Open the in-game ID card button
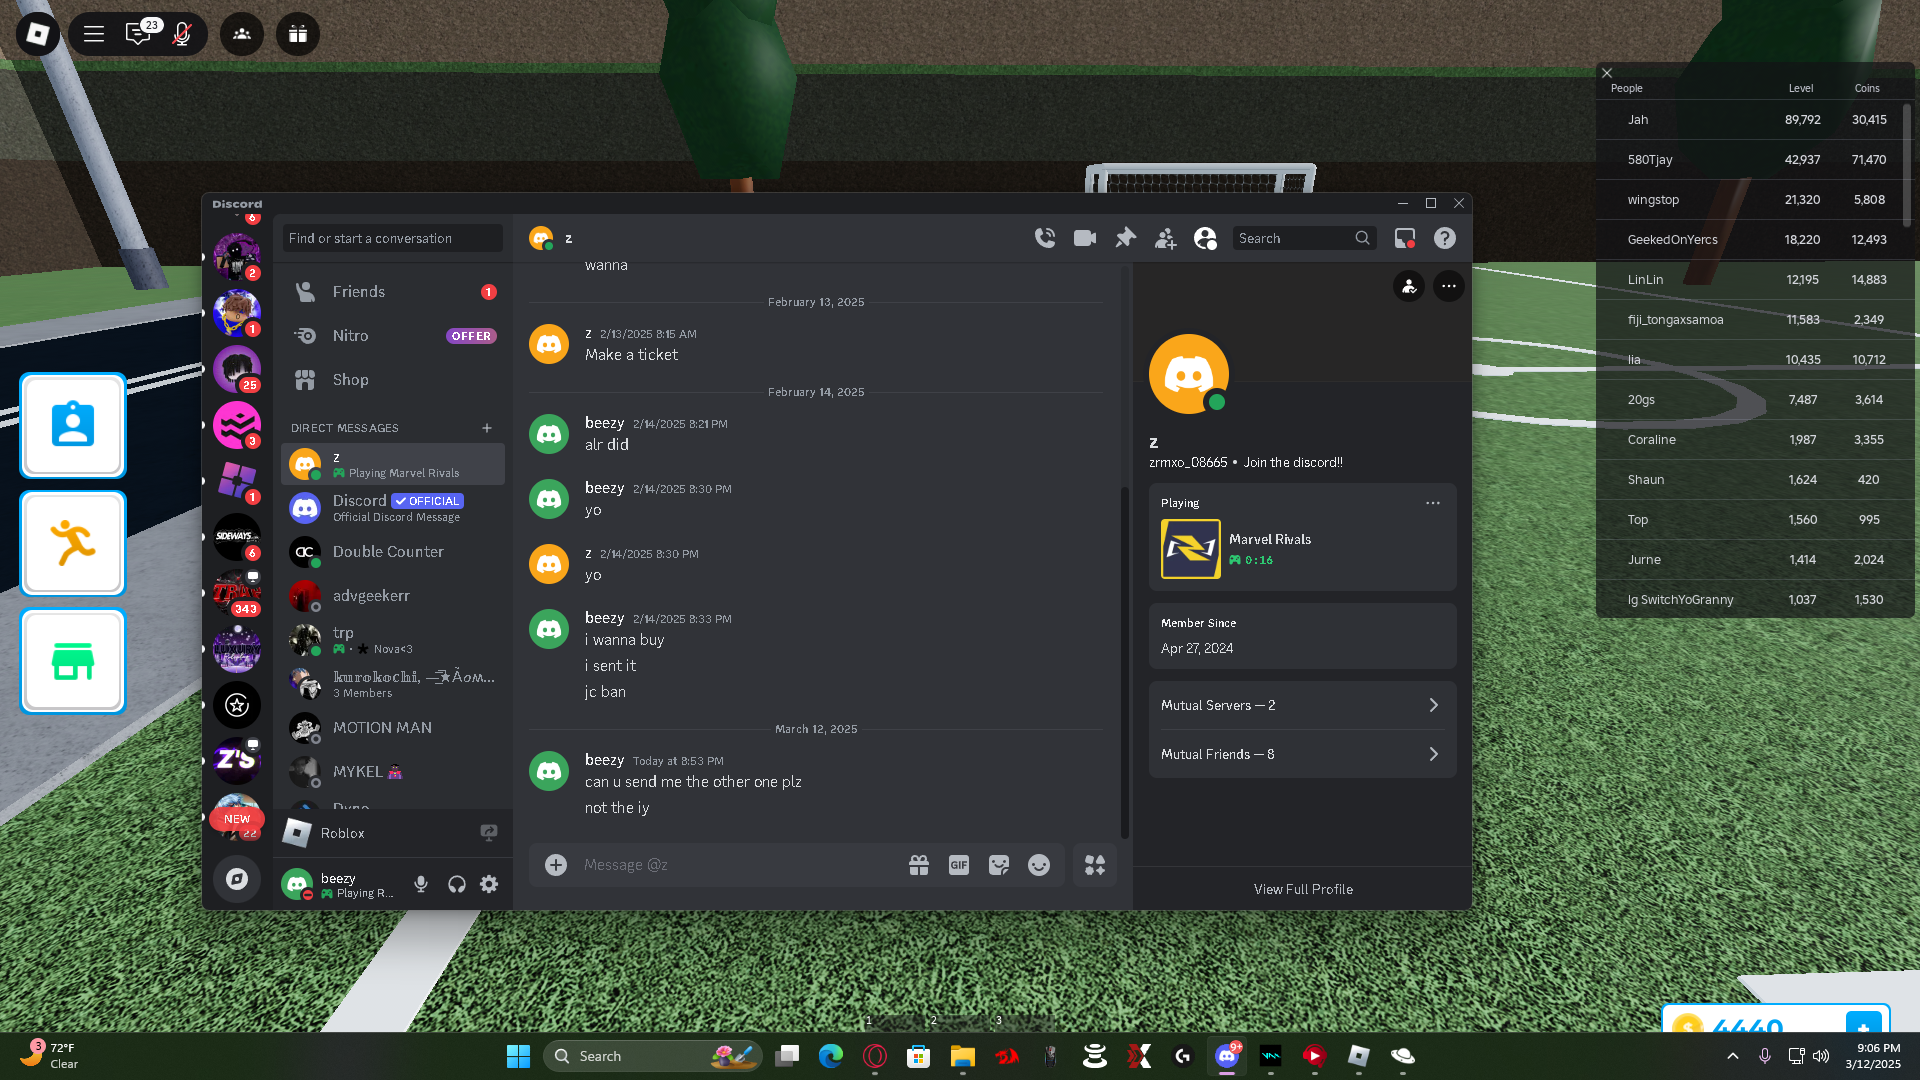Viewport: 1920px width, 1080px height. pos(73,426)
